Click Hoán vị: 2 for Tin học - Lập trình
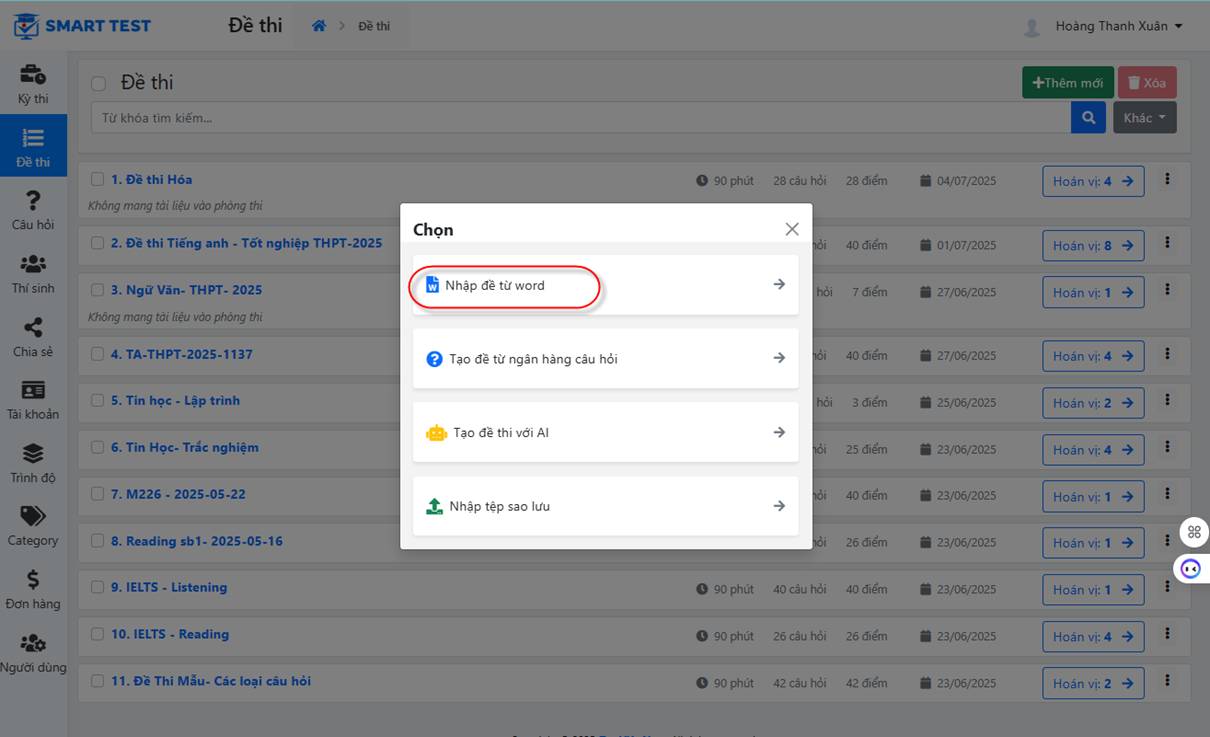 coord(1093,402)
